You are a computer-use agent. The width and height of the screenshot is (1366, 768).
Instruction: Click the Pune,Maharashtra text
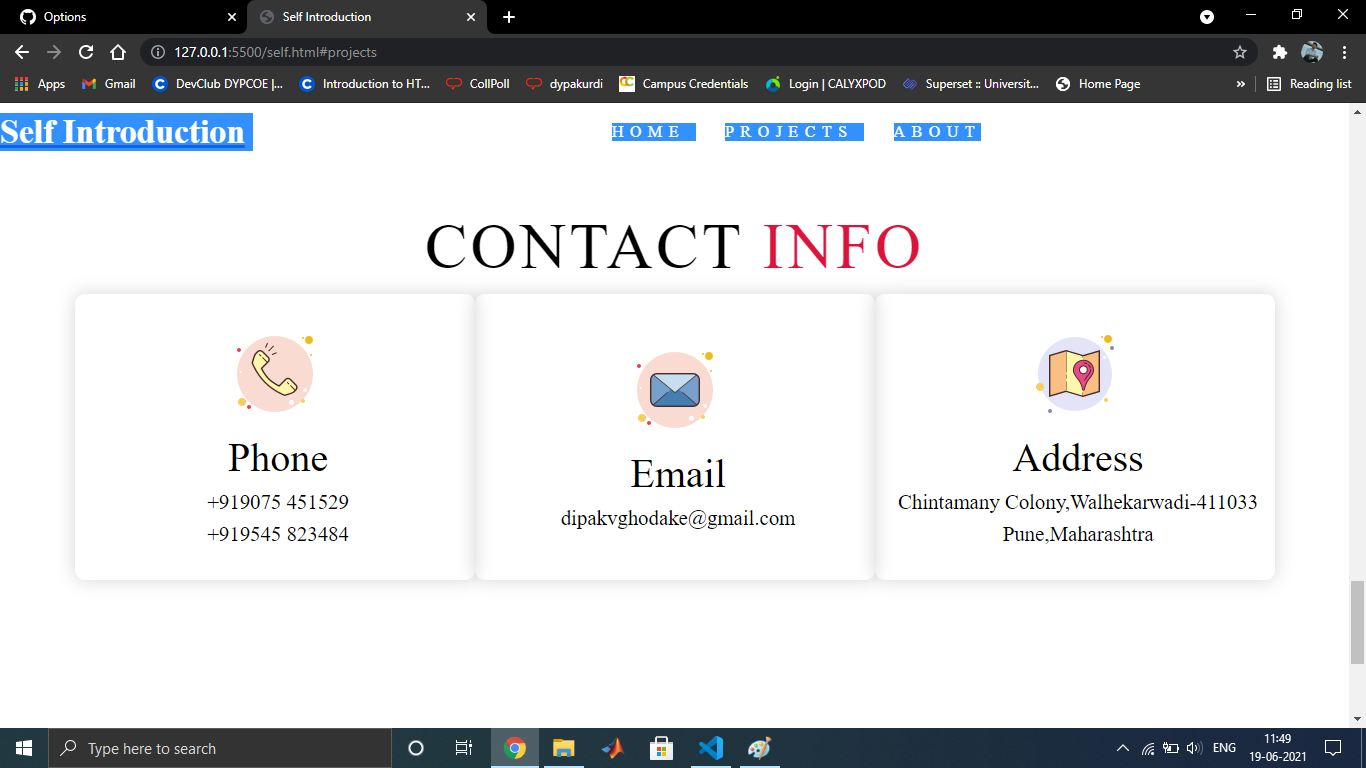(x=1078, y=534)
